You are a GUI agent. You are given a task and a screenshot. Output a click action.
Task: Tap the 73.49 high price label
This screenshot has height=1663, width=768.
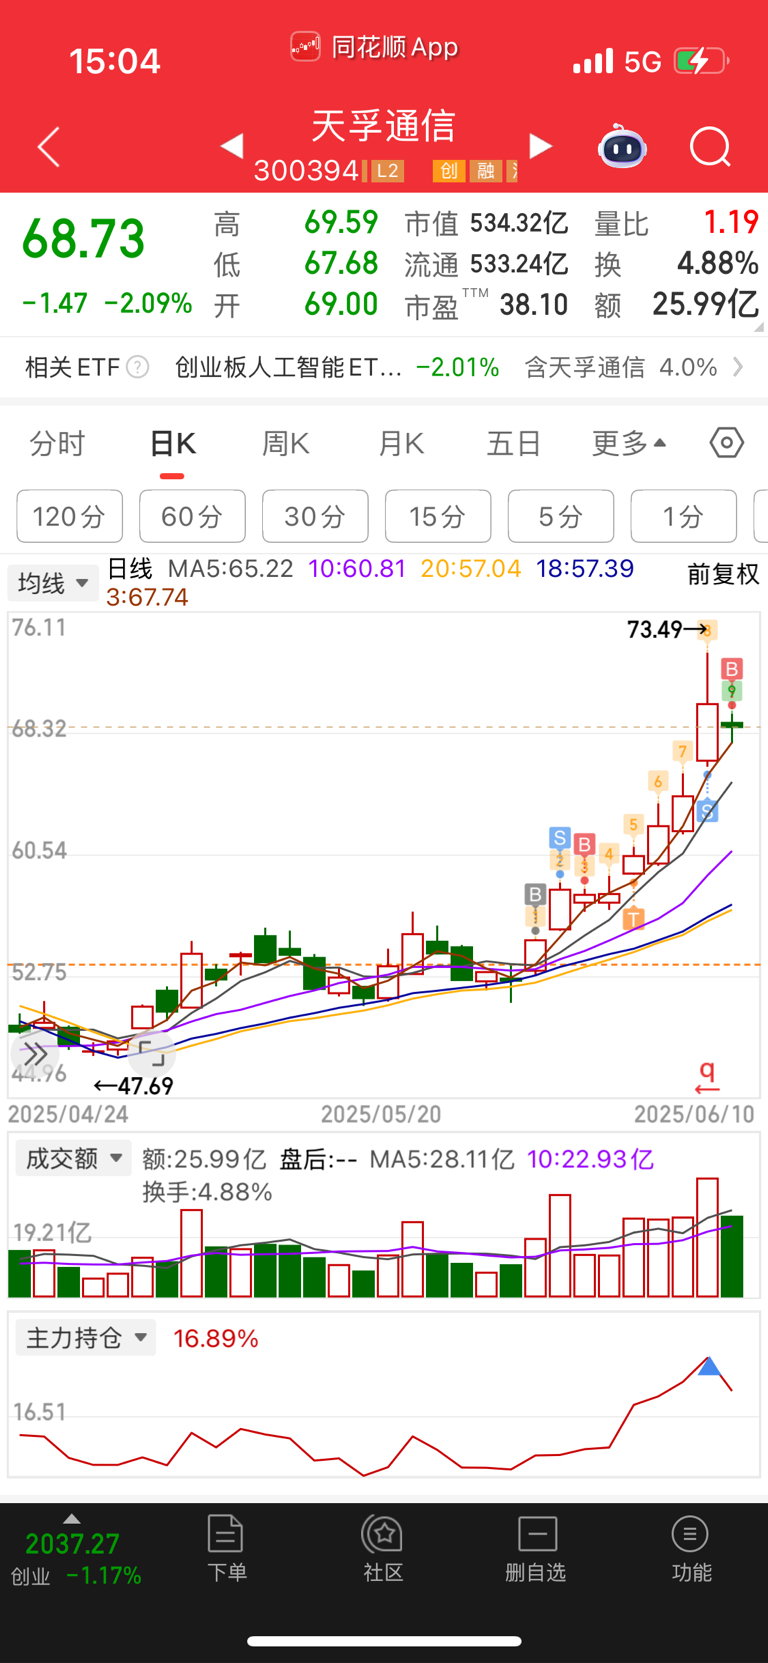click(654, 629)
